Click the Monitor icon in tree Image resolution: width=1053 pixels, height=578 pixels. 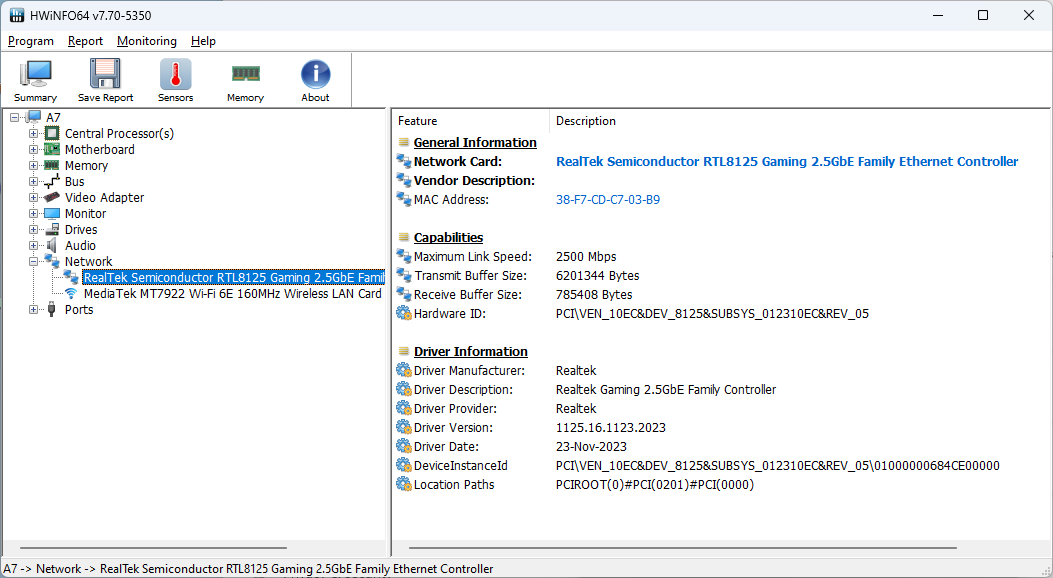[x=52, y=213]
